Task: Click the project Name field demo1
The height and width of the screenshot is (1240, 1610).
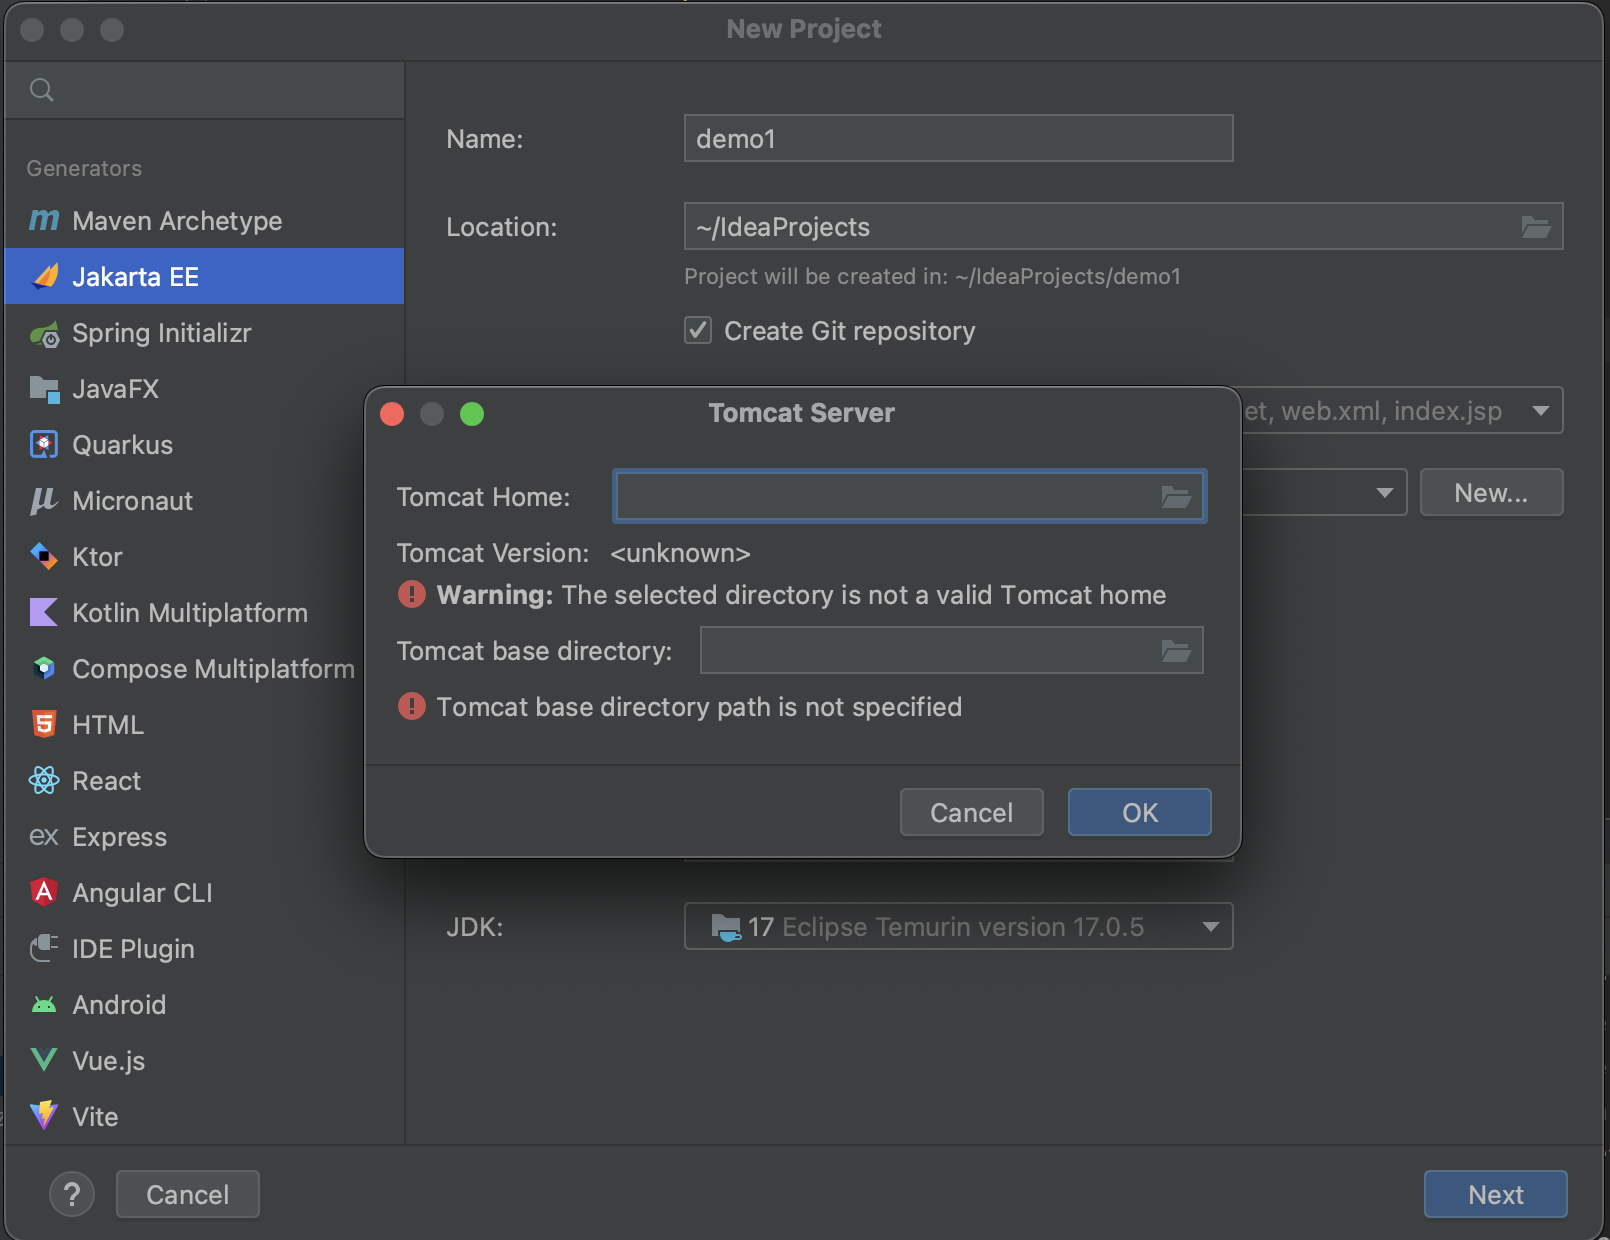Action: pyautogui.click(x=958, y=138)
